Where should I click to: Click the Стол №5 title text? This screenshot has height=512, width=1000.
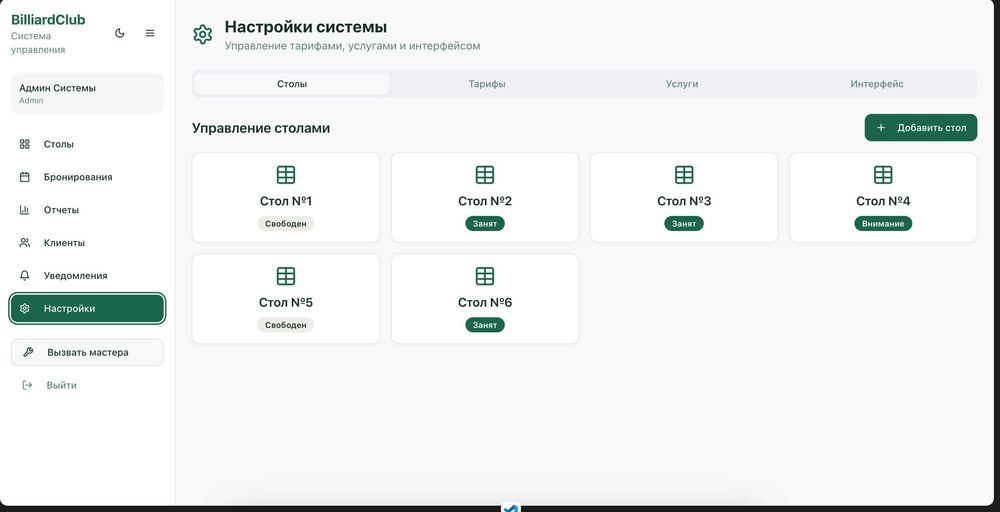click(x=286, y=303)
